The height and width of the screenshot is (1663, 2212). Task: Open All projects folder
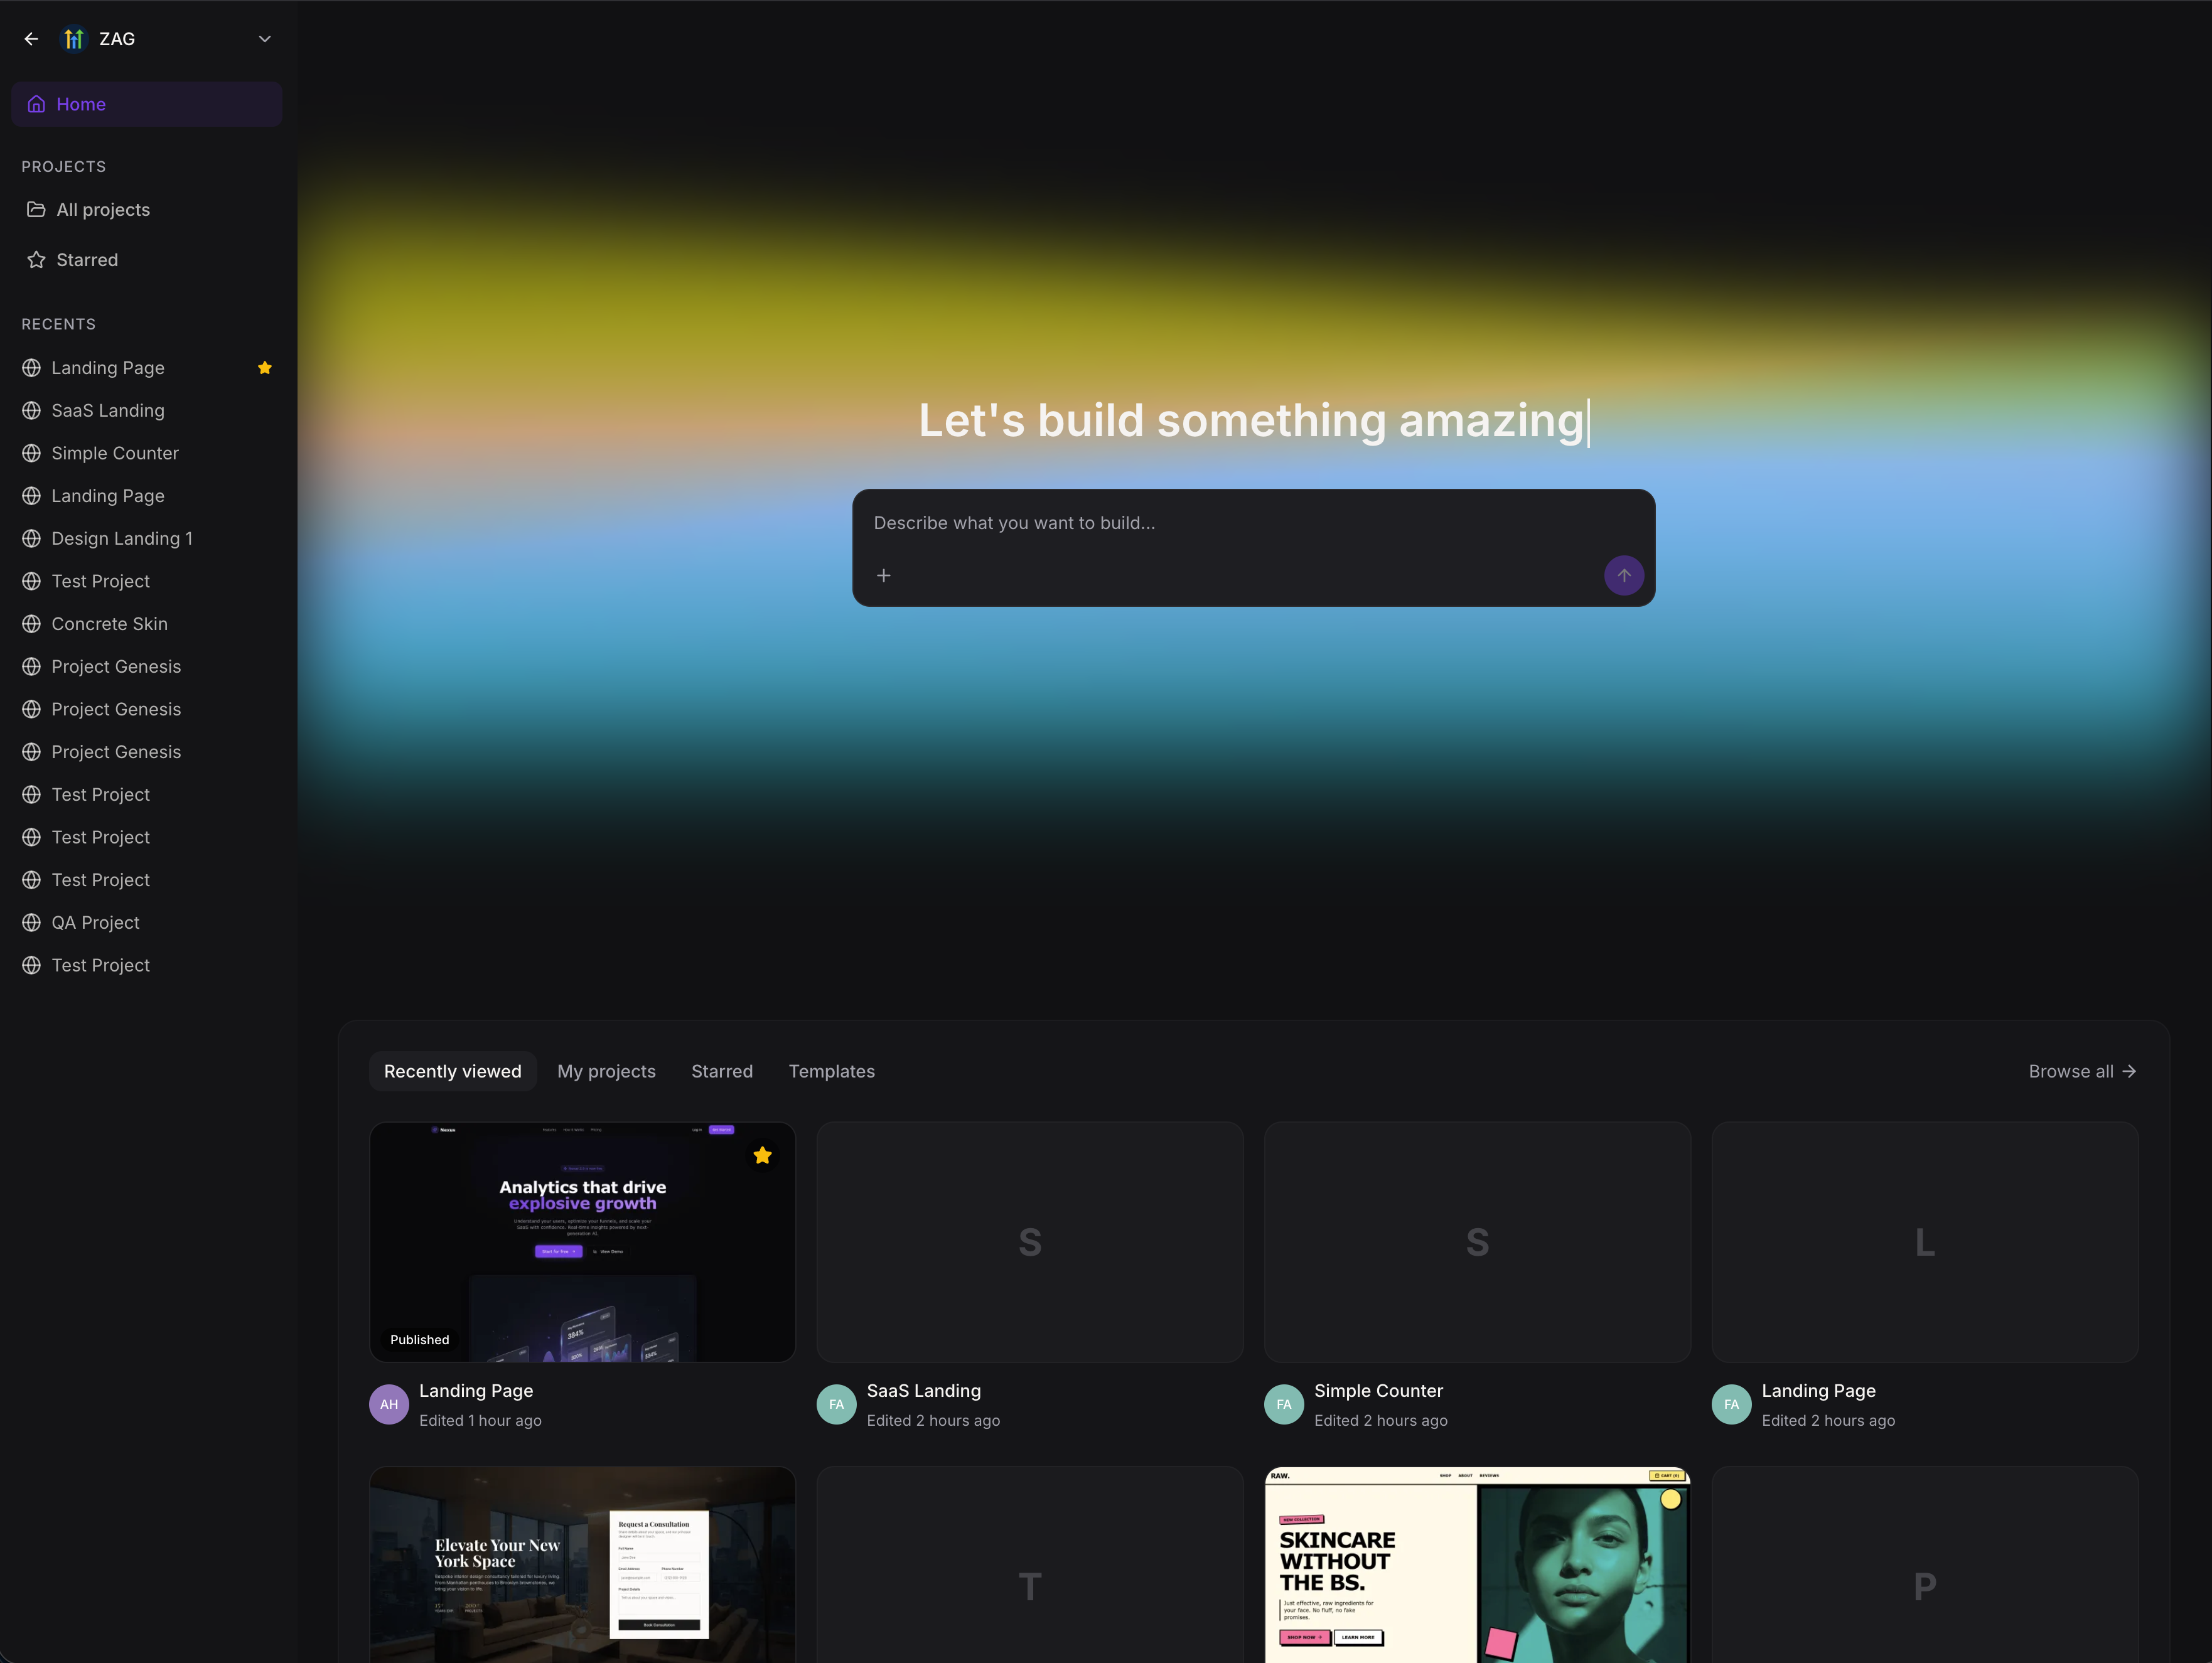(103, 209)
